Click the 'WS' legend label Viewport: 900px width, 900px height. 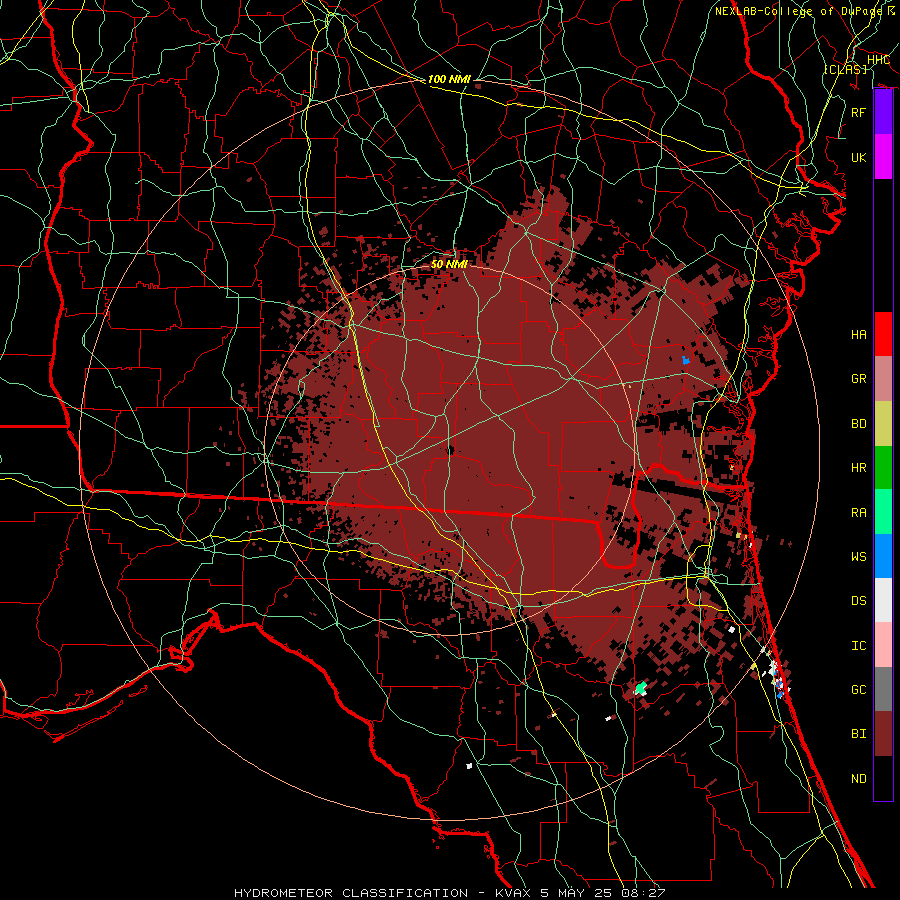pyautogui.click(x=859, y=556)
